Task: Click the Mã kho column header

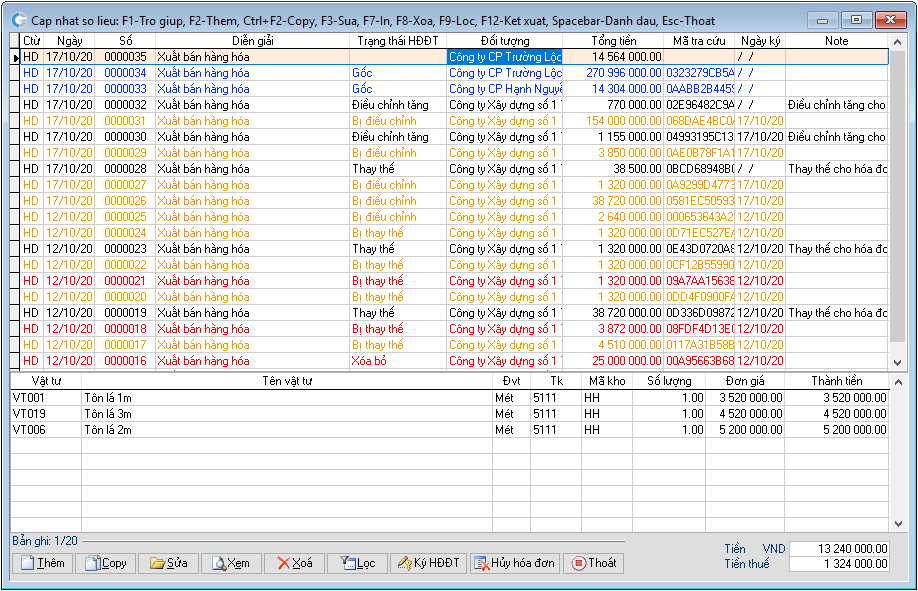Action: (607, 381)
